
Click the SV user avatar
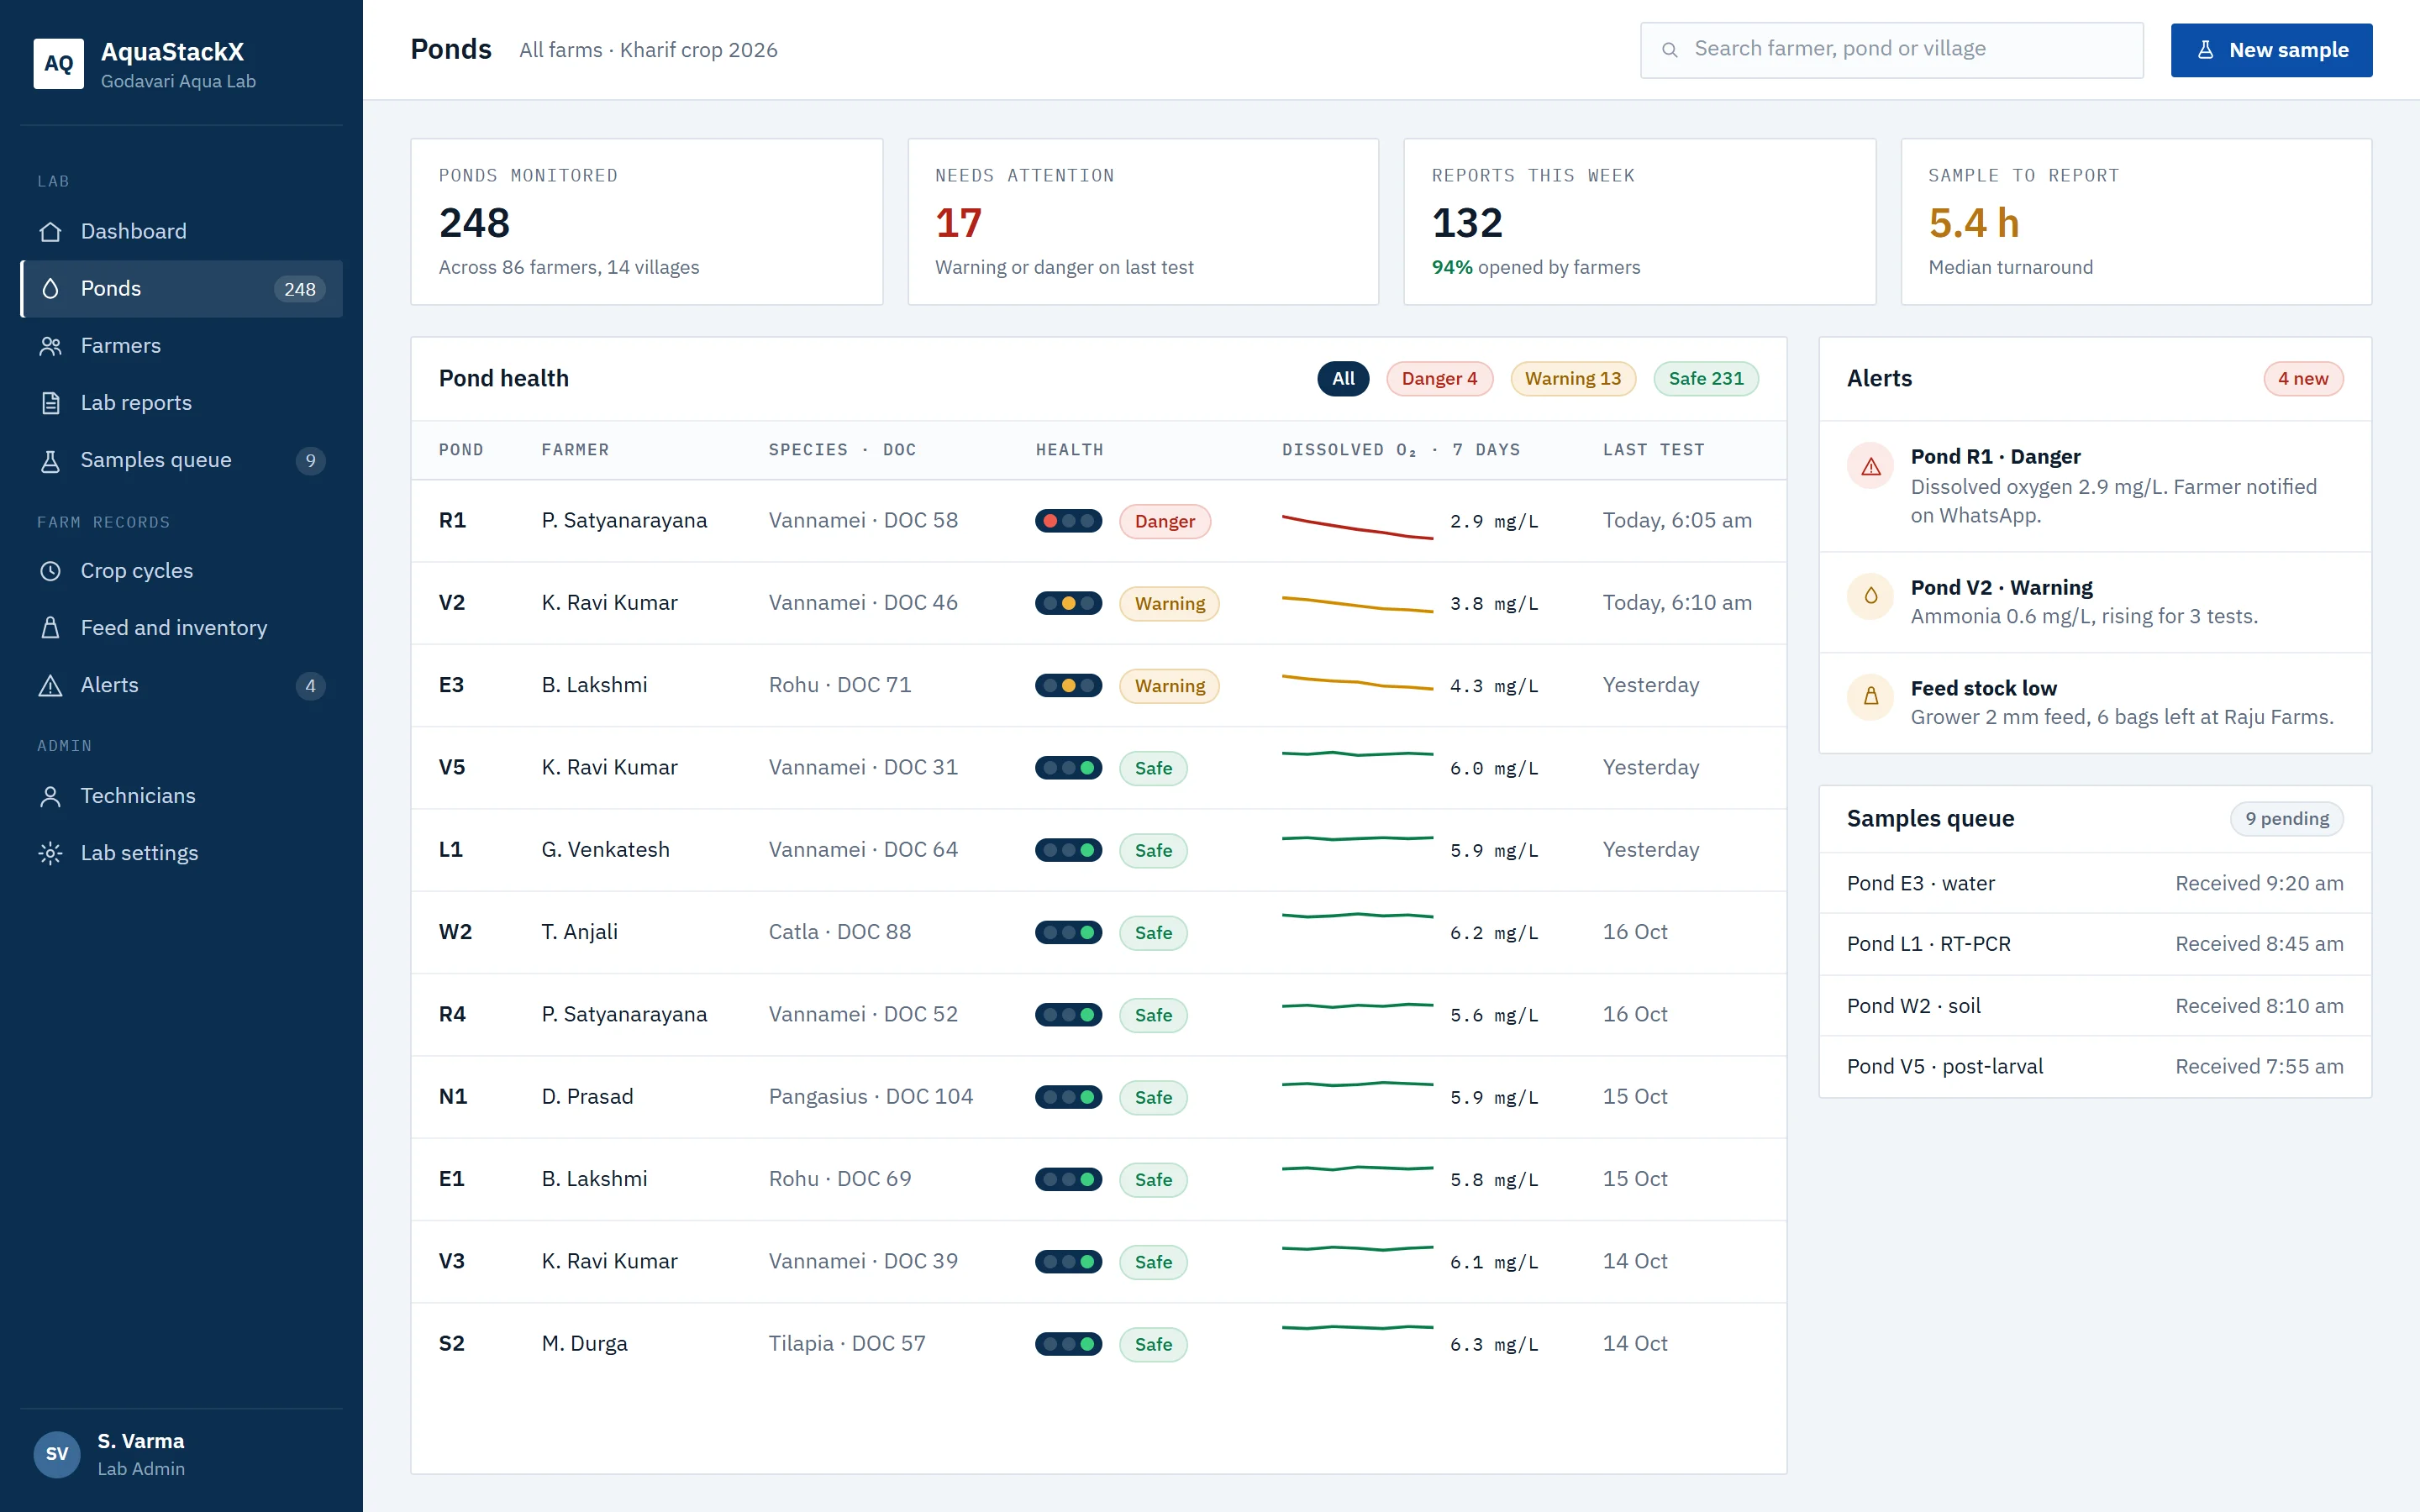(57, 1454)
